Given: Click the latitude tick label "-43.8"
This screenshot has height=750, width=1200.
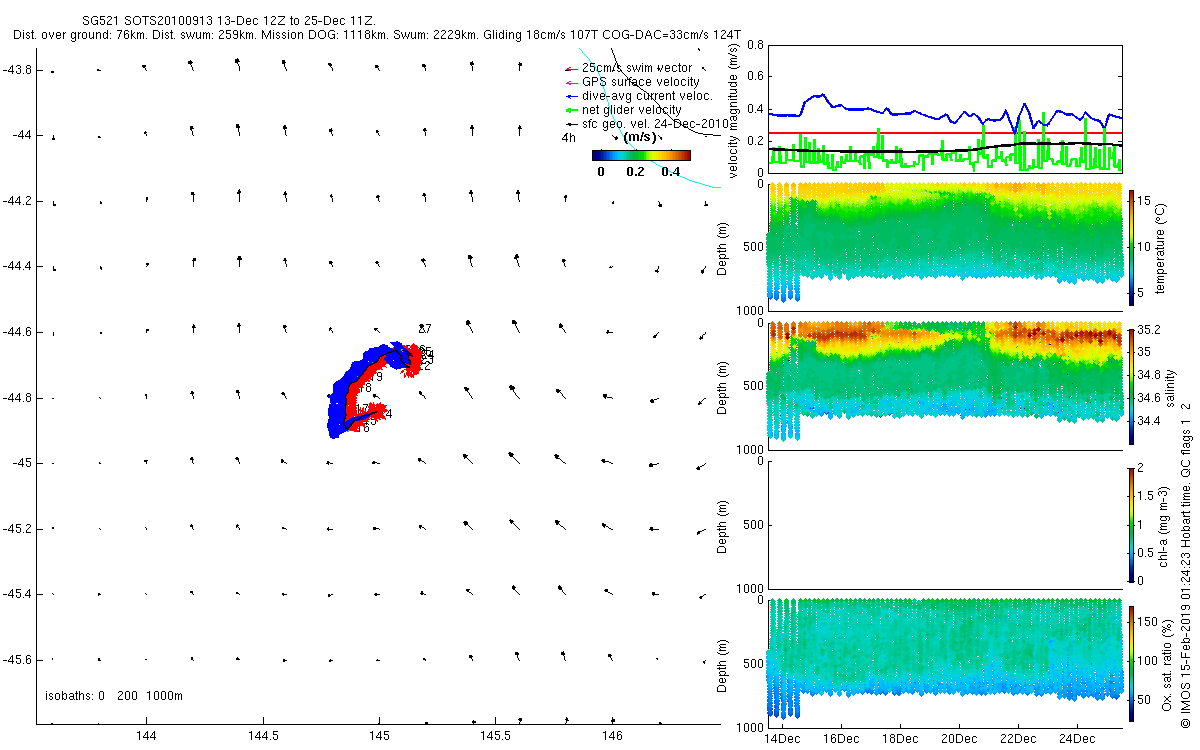Looking at the screenshot, I should point(18,70).
